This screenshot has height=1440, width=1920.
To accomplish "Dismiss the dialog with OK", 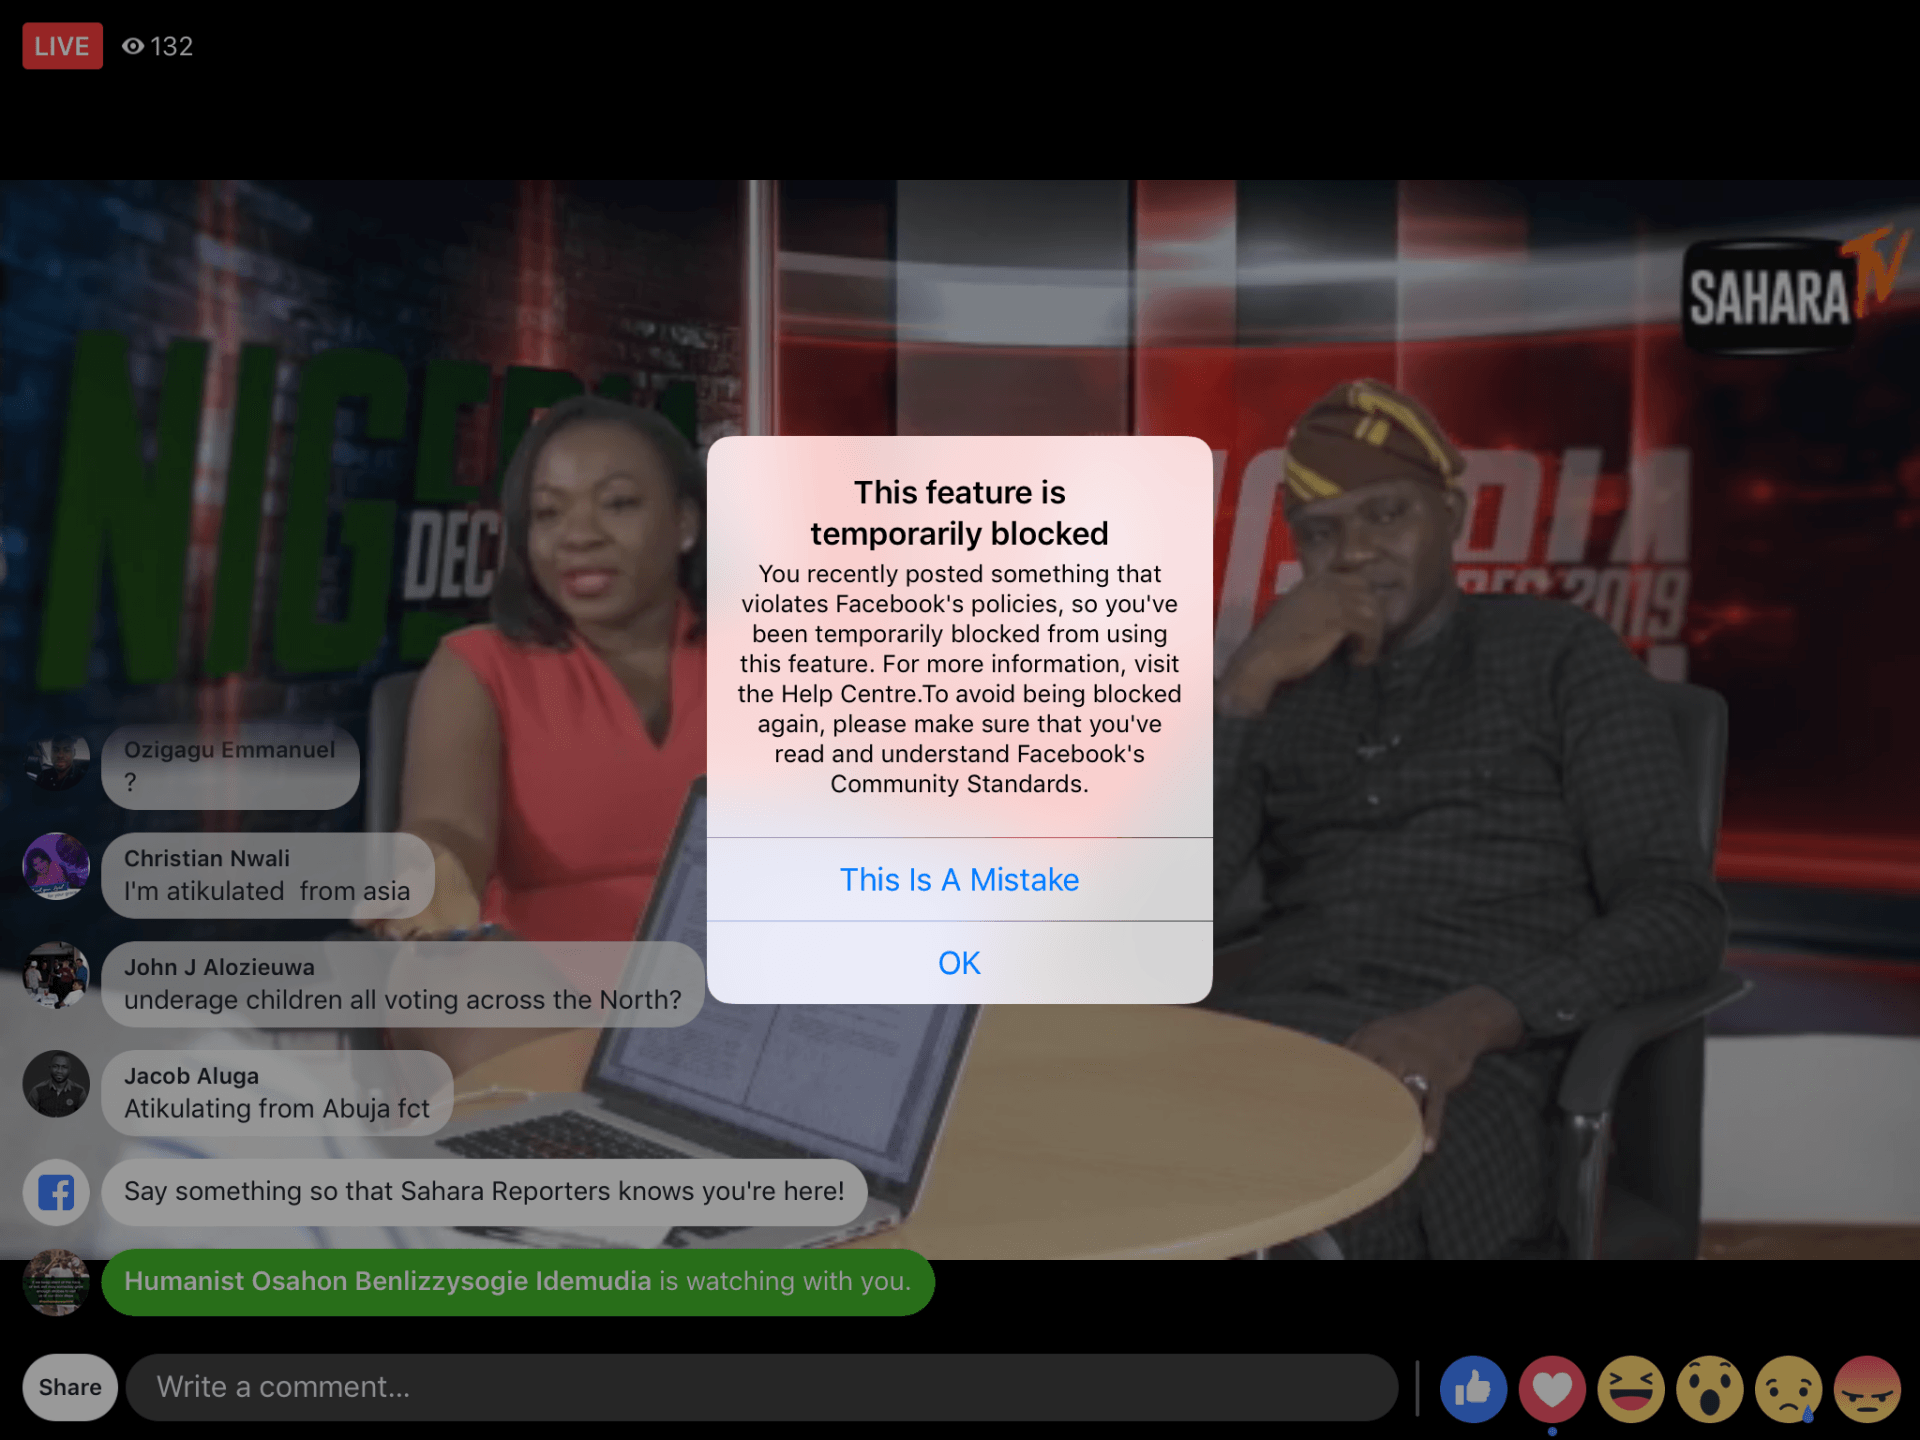I will point(959,963).
